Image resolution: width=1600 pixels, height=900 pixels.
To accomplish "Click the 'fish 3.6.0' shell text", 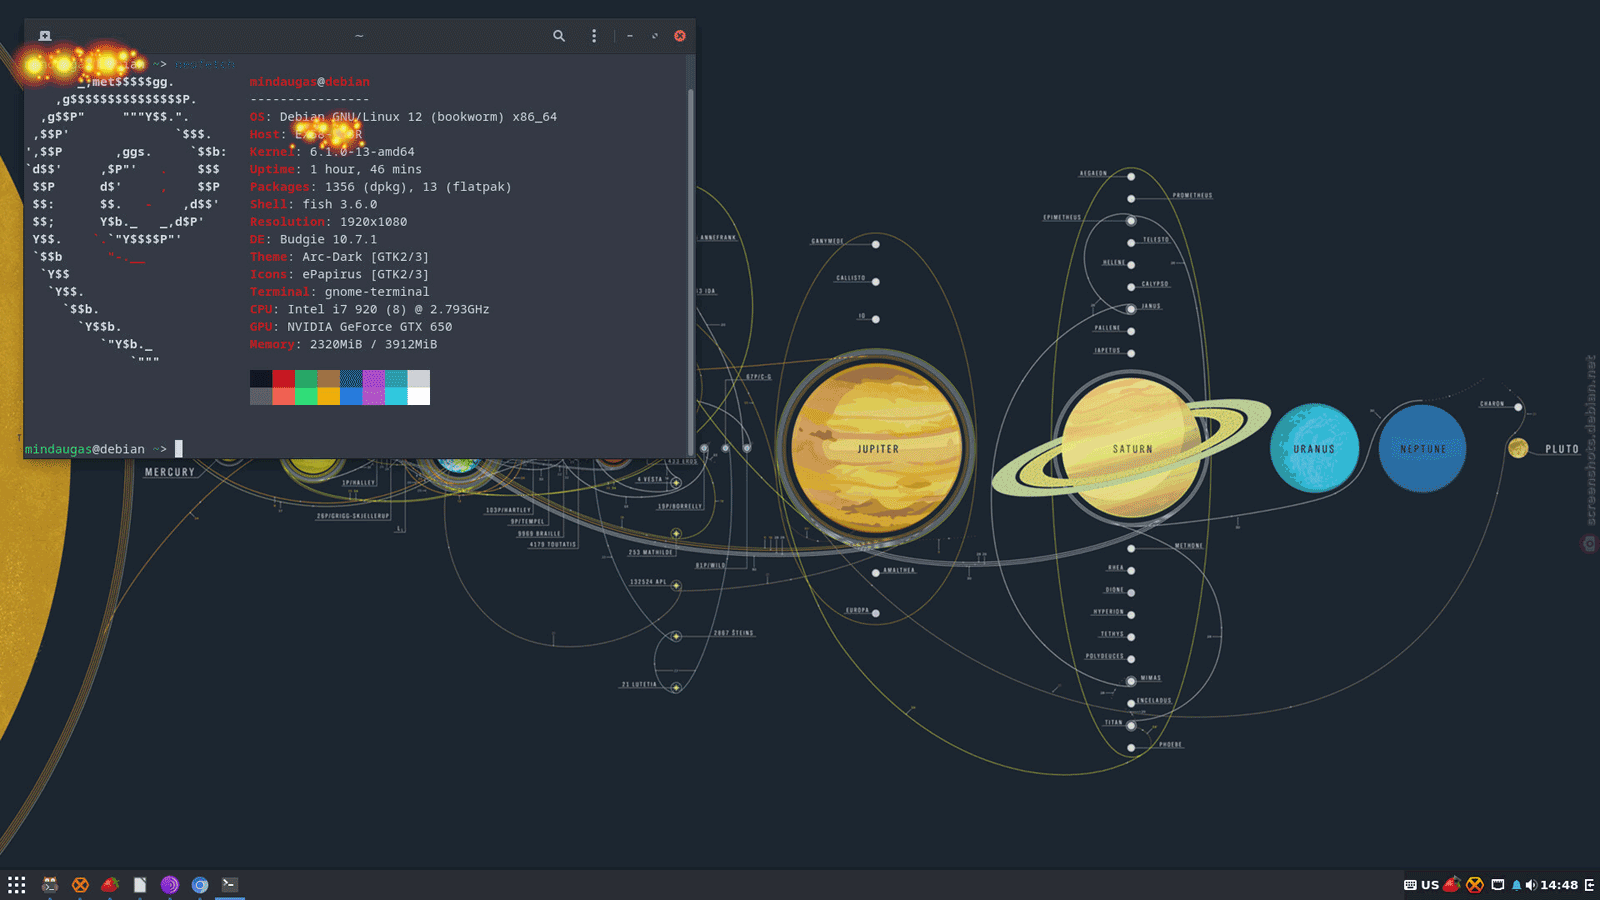I will [x=340, y=204].
